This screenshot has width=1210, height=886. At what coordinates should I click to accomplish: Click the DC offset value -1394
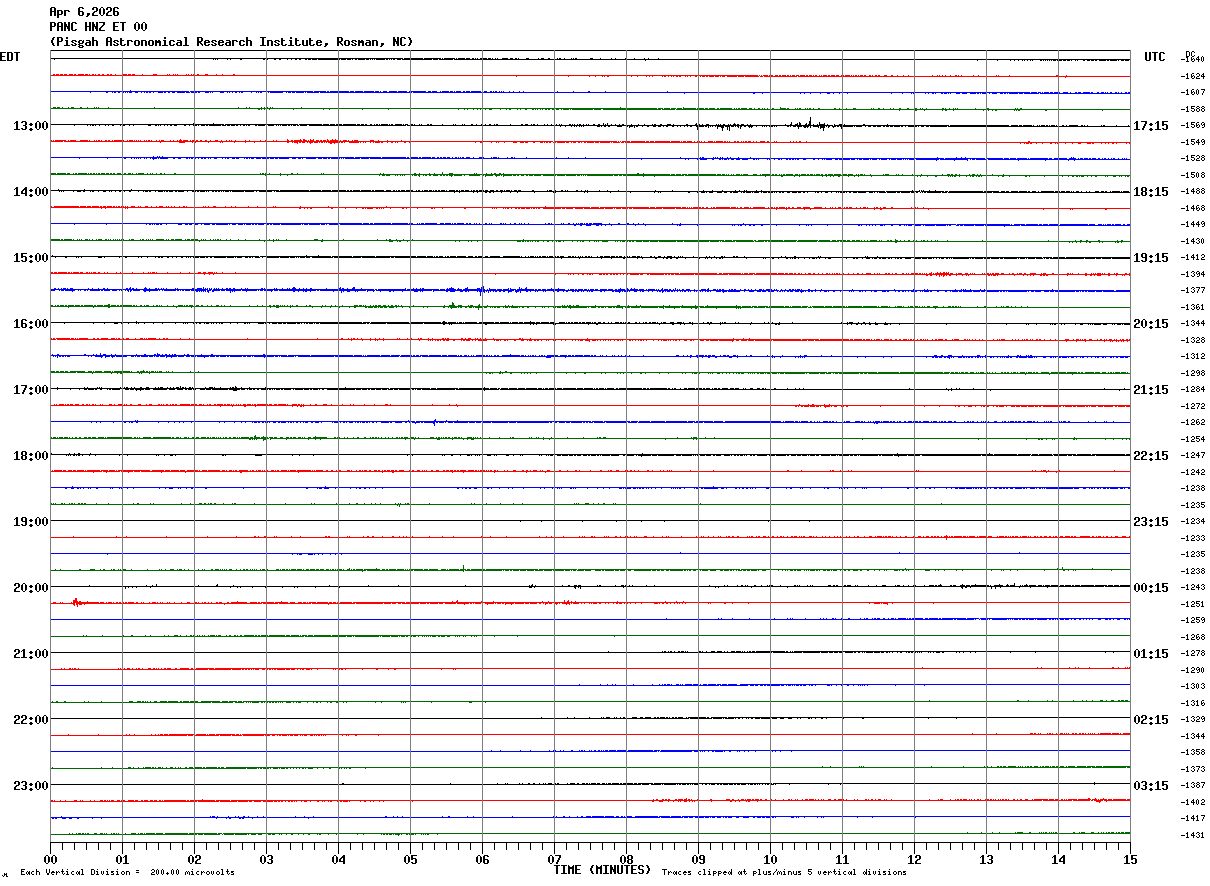click(x=1193, y=274)
